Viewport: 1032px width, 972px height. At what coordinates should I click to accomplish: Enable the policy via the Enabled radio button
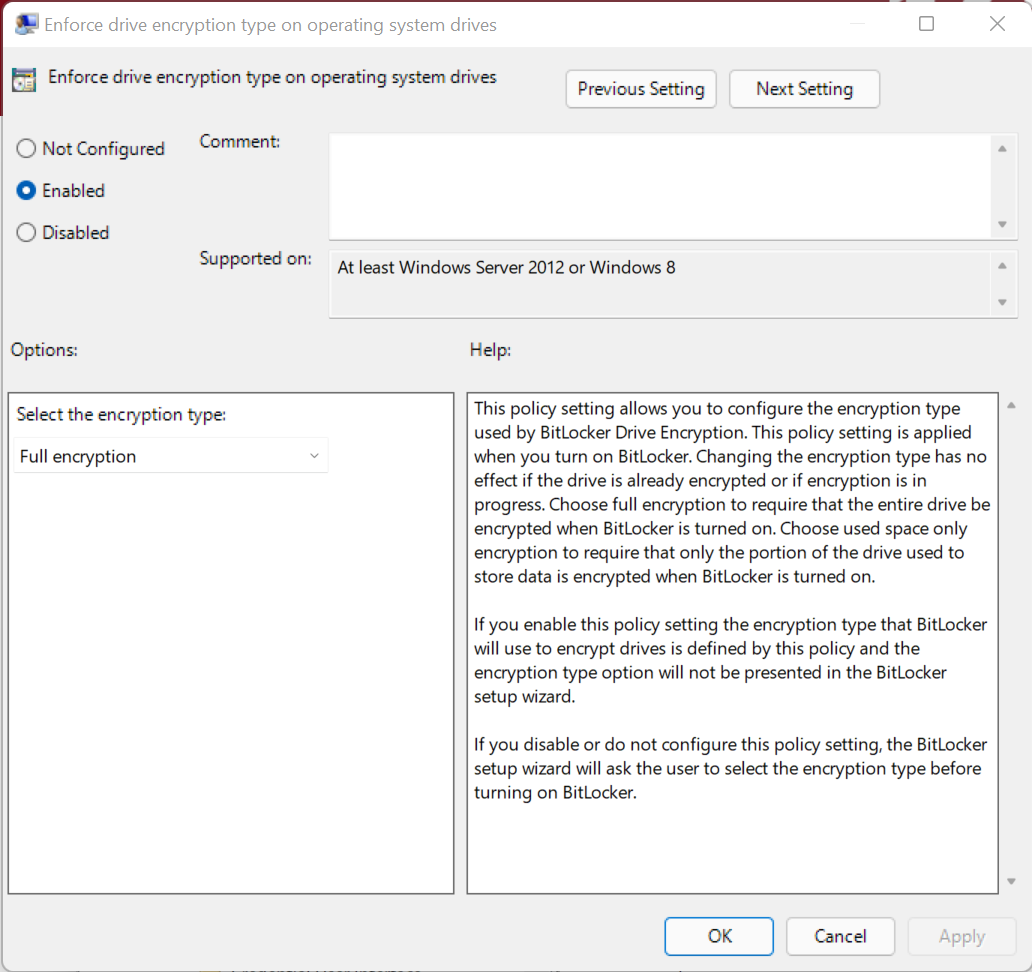click(25, 190)
